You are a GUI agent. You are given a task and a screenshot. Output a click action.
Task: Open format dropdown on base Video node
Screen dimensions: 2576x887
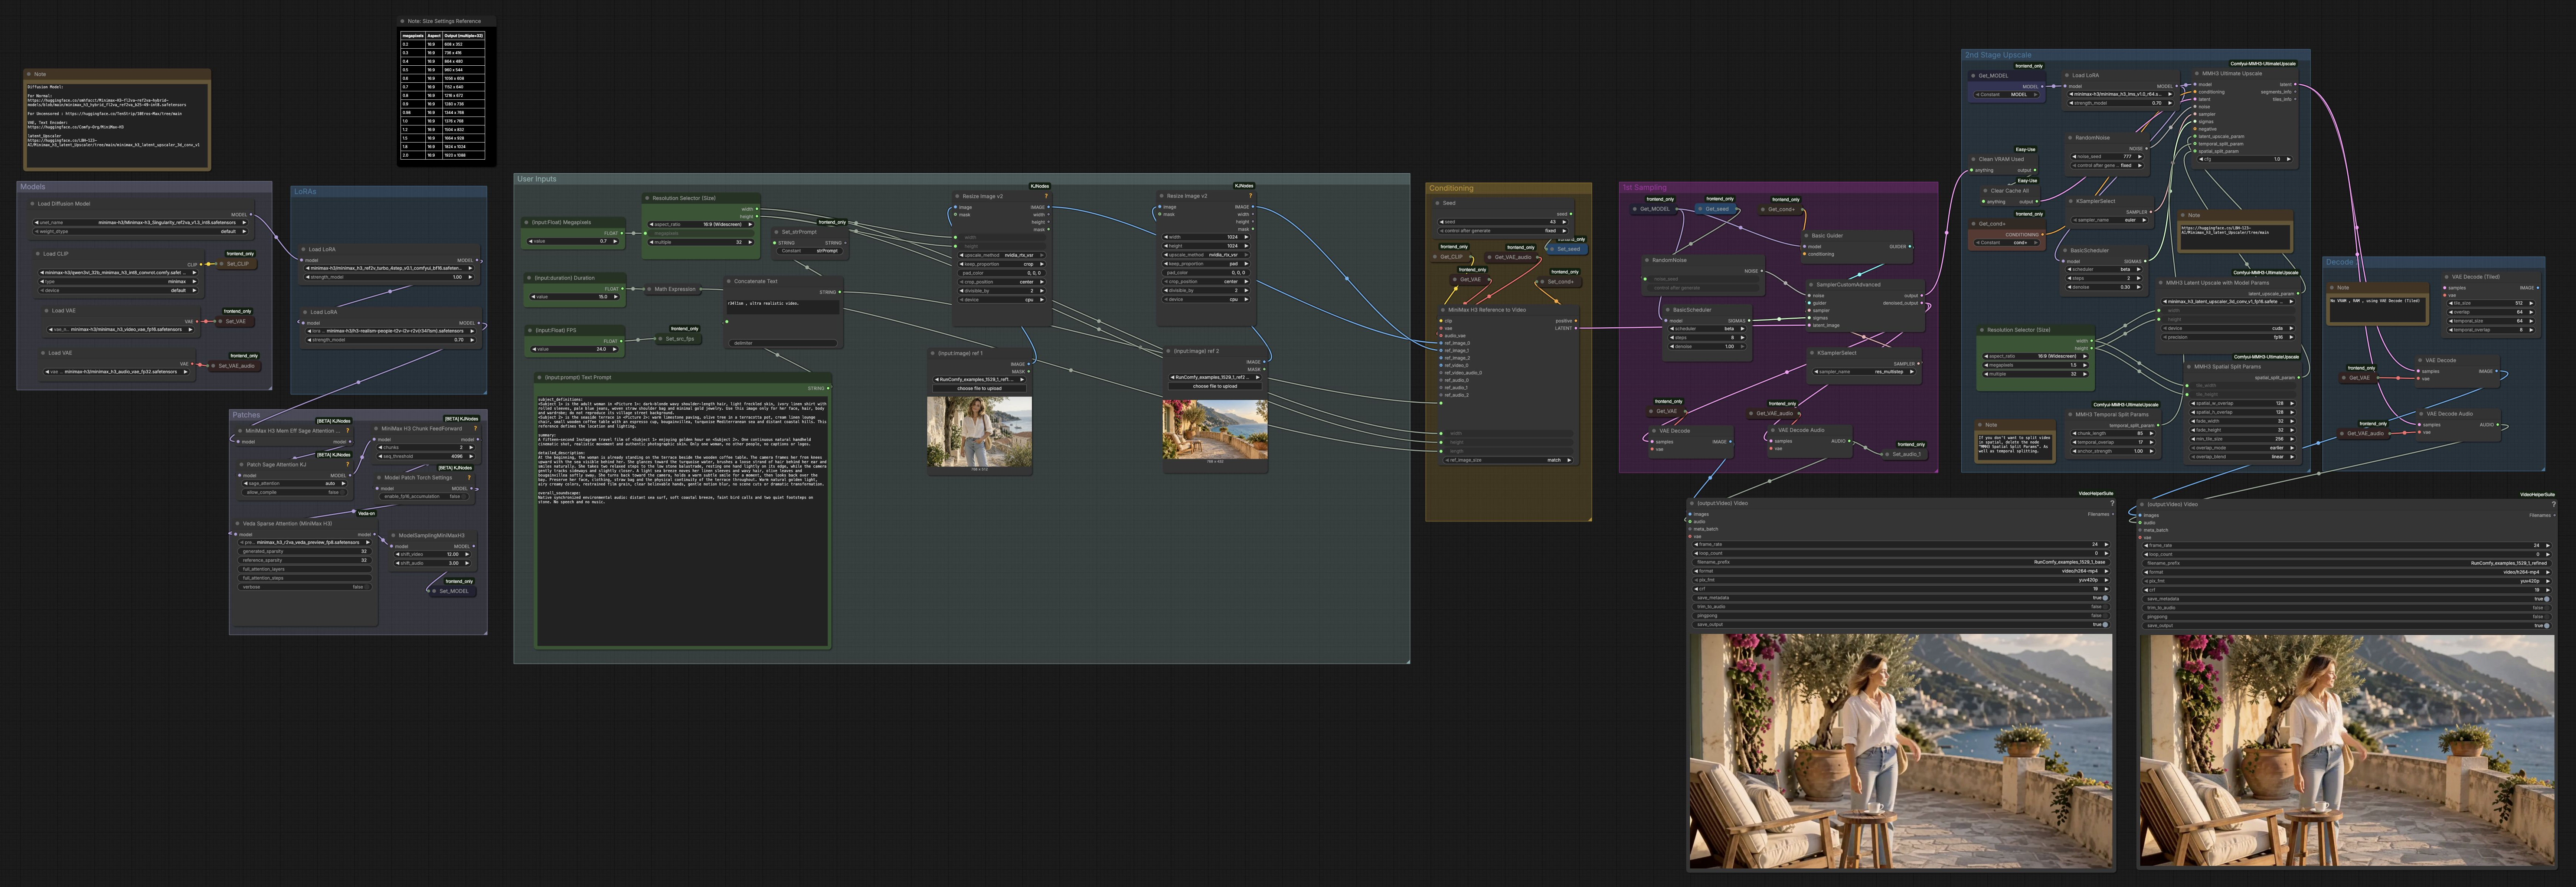tap(1901, 571)
